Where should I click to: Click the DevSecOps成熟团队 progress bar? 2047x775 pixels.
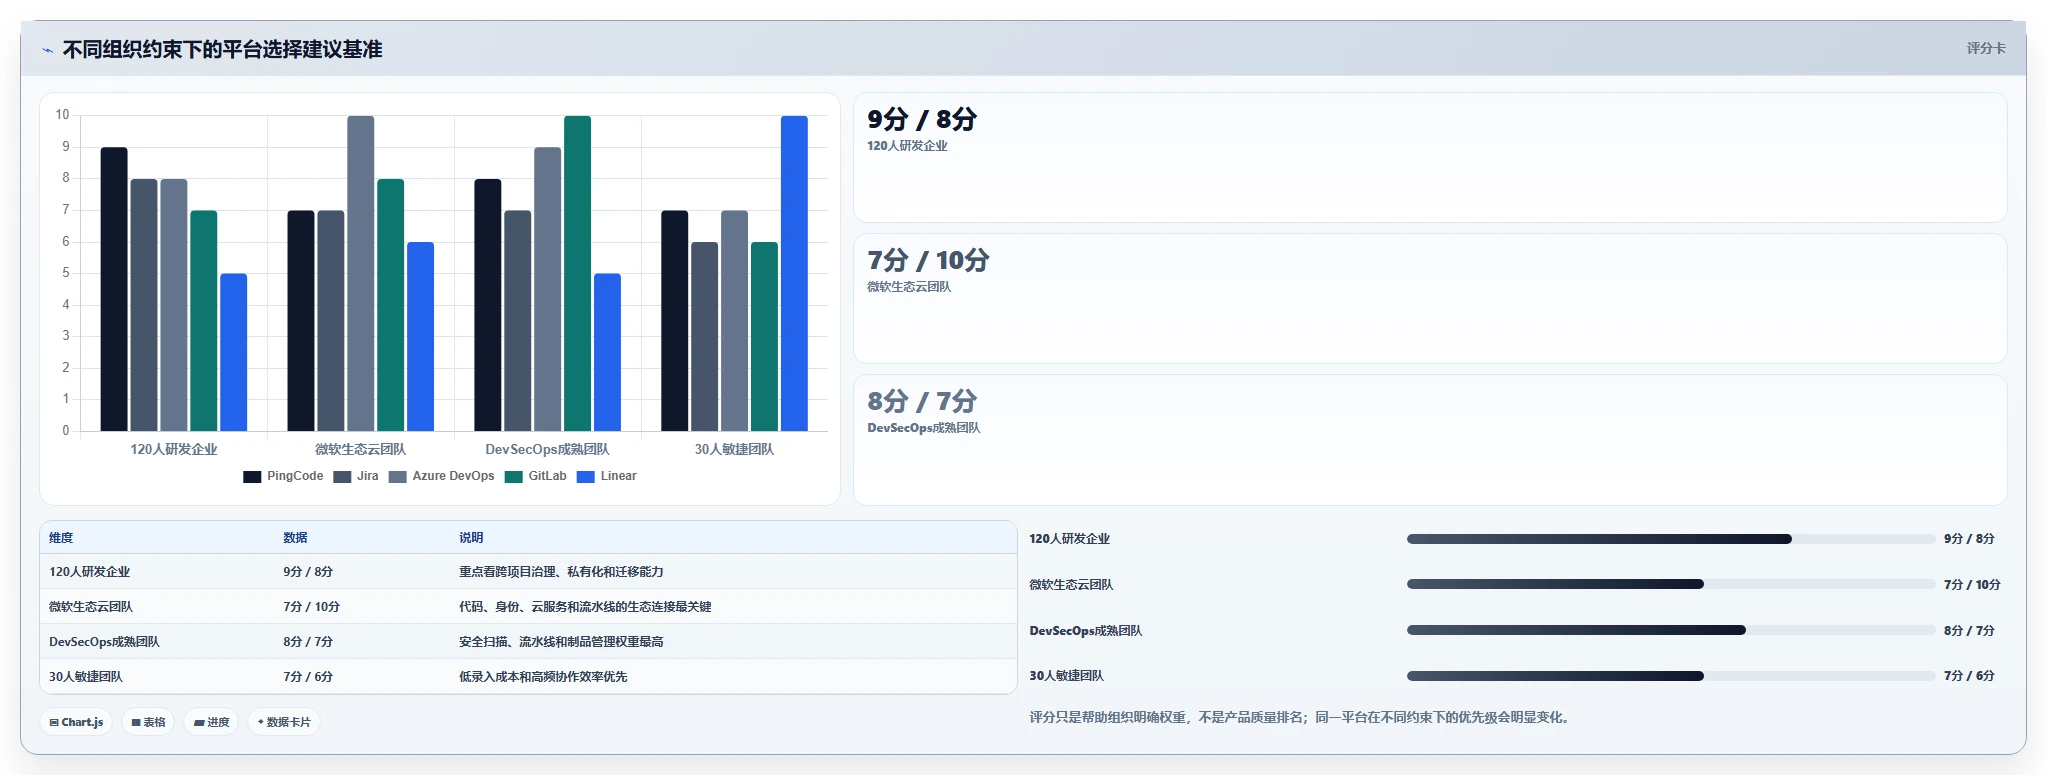pyautogui.click(x=1670, y=630)
